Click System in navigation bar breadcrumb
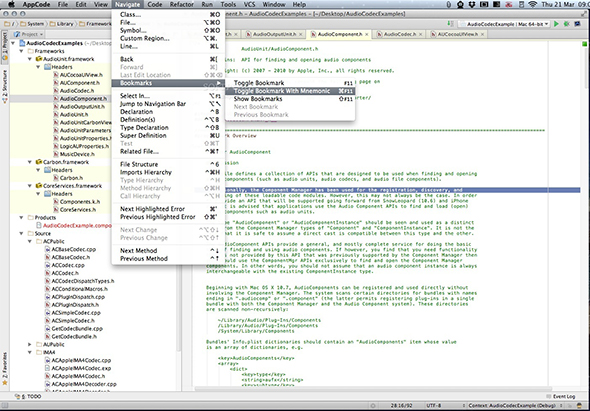Viewport: 590px width, 411px height. [32, 24]
